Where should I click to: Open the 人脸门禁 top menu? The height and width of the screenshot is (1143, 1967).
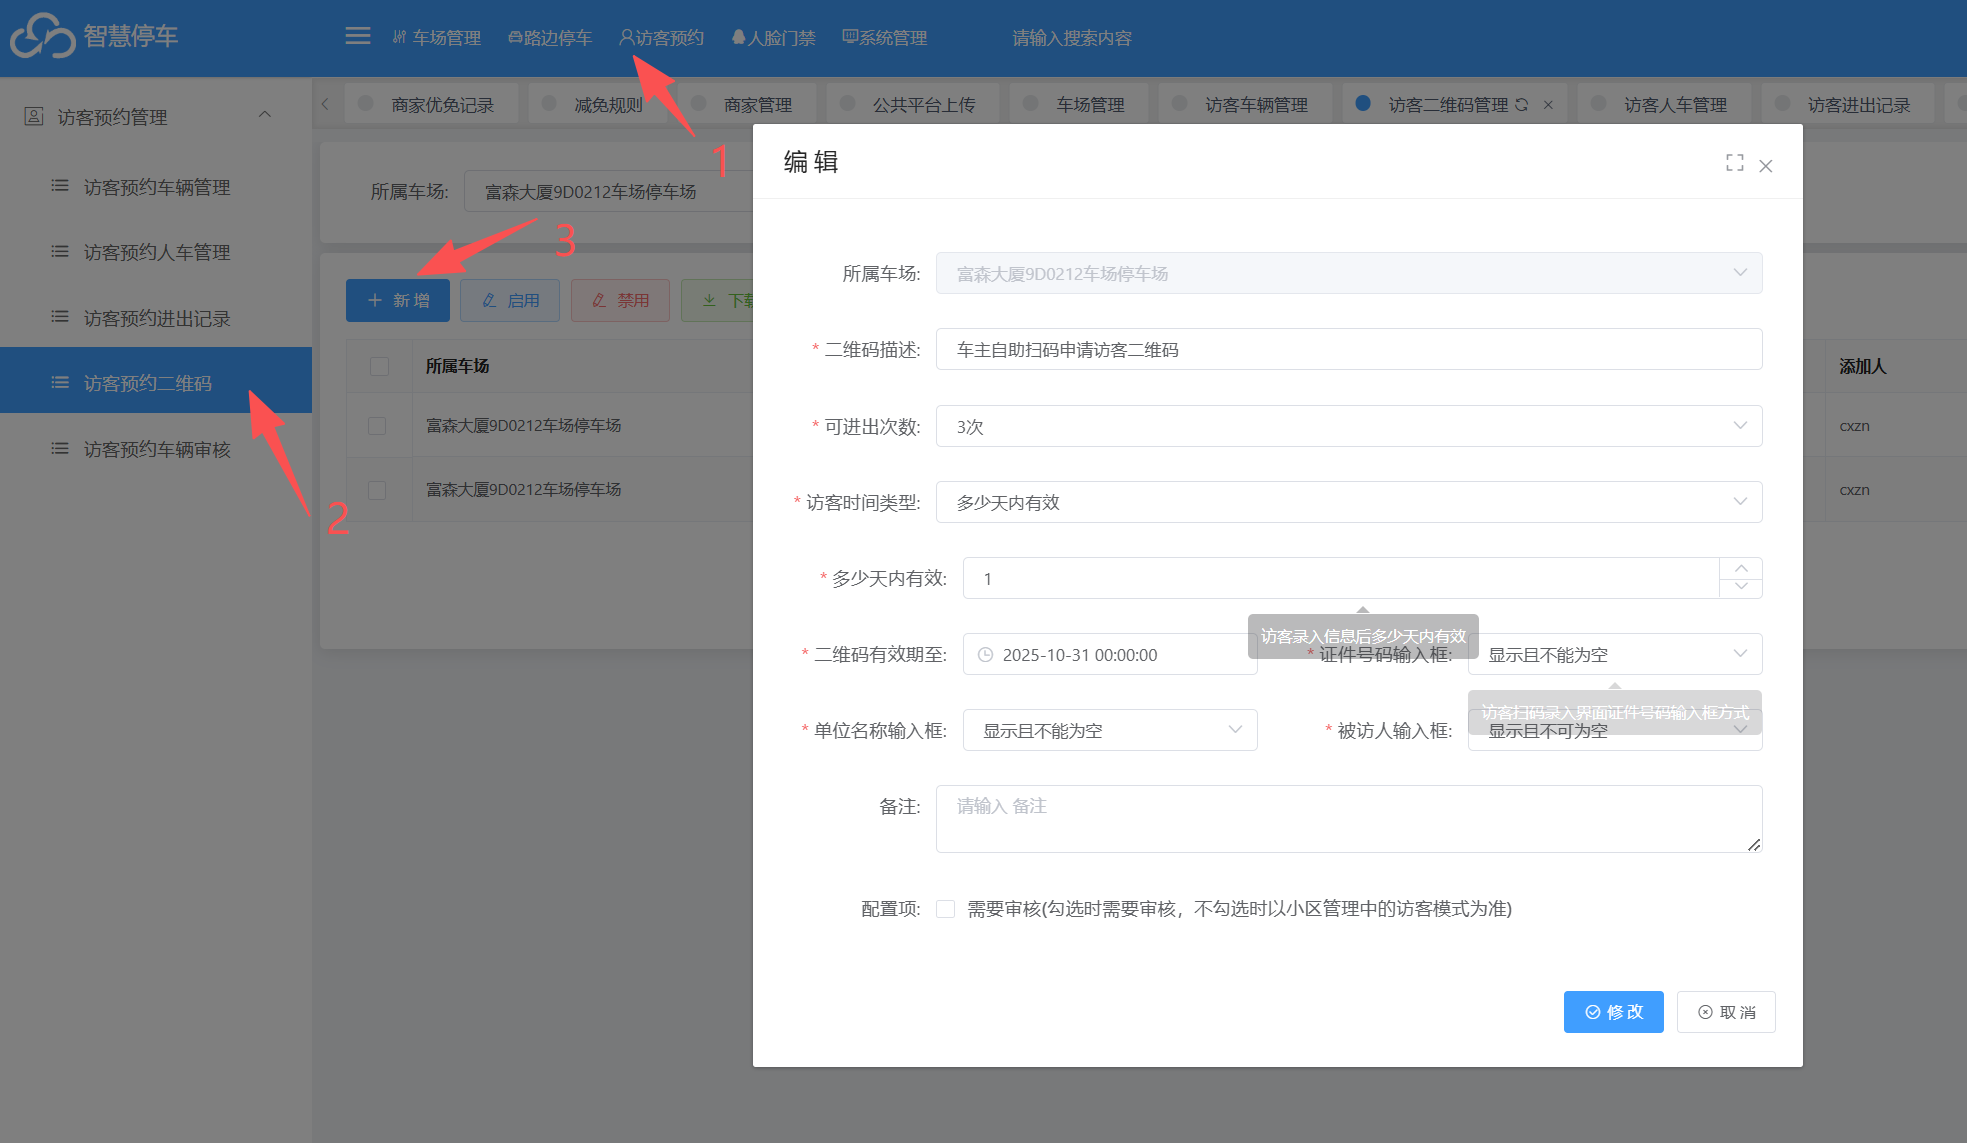click(x=773, y=37)
